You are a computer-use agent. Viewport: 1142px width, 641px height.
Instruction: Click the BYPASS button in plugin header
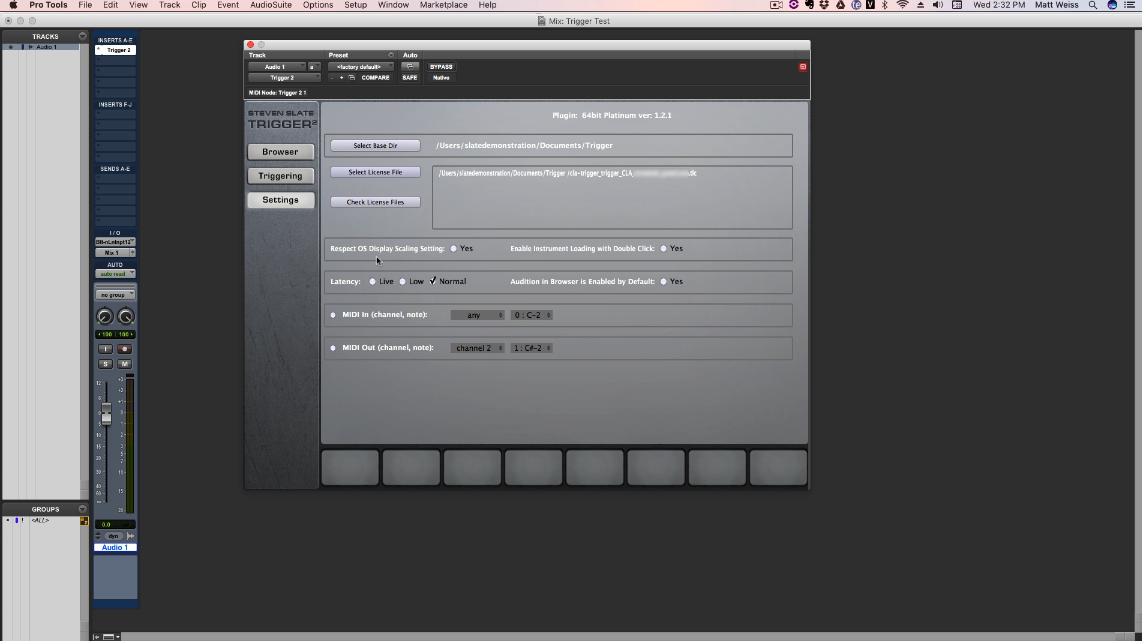point(441,67)
